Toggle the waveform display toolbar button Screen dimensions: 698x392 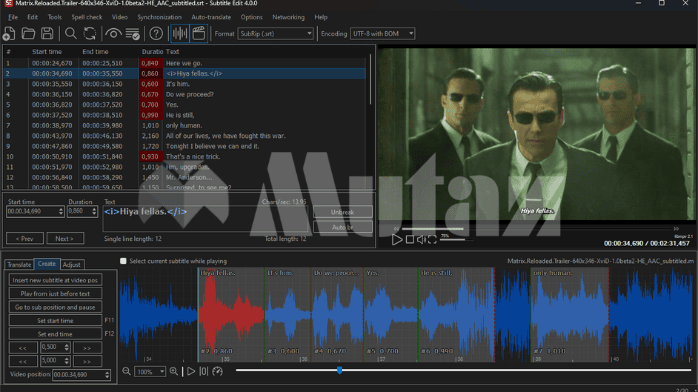(x=180, y=33)
